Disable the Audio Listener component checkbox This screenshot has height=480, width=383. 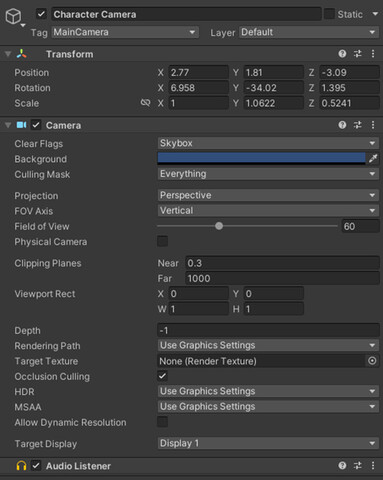click(36, 466)
